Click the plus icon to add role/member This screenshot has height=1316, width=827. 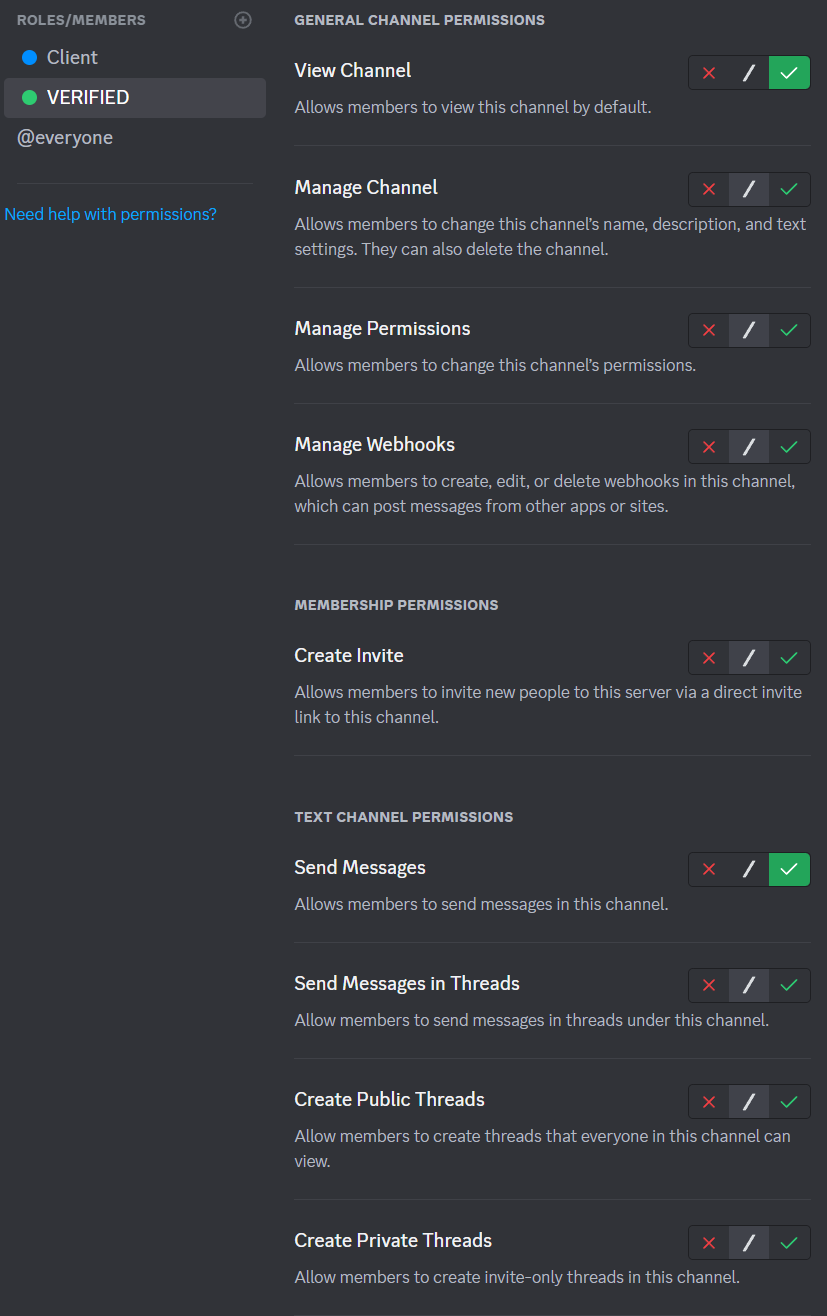243,20
